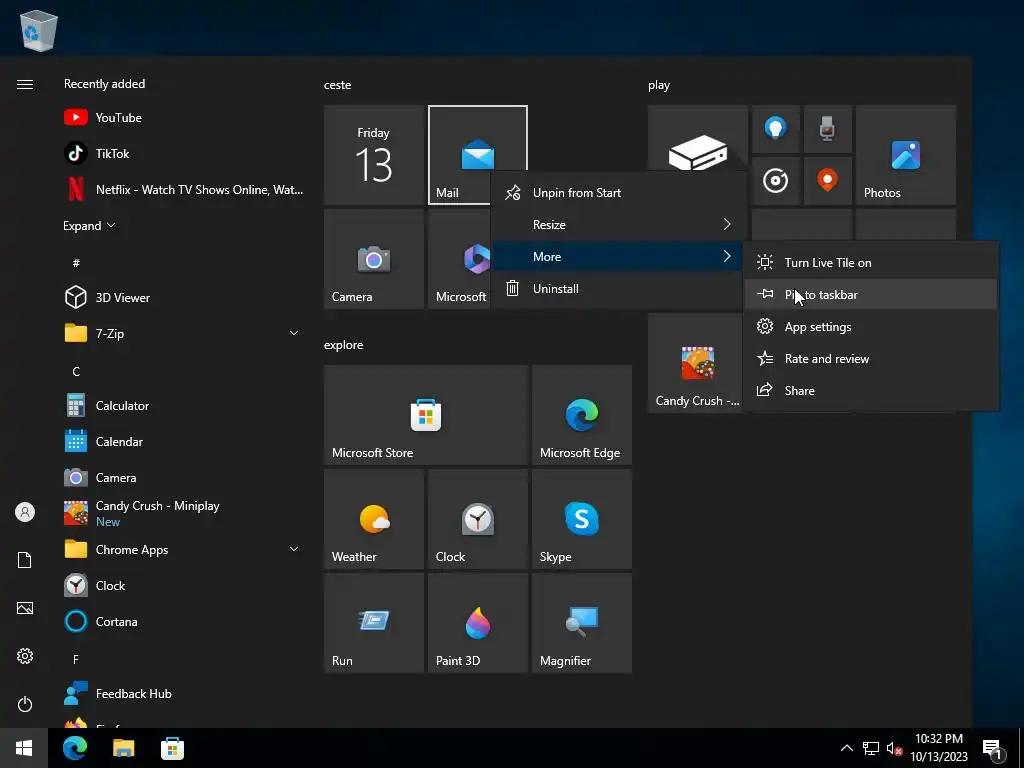Open Documents from Start sidebar

25,560
